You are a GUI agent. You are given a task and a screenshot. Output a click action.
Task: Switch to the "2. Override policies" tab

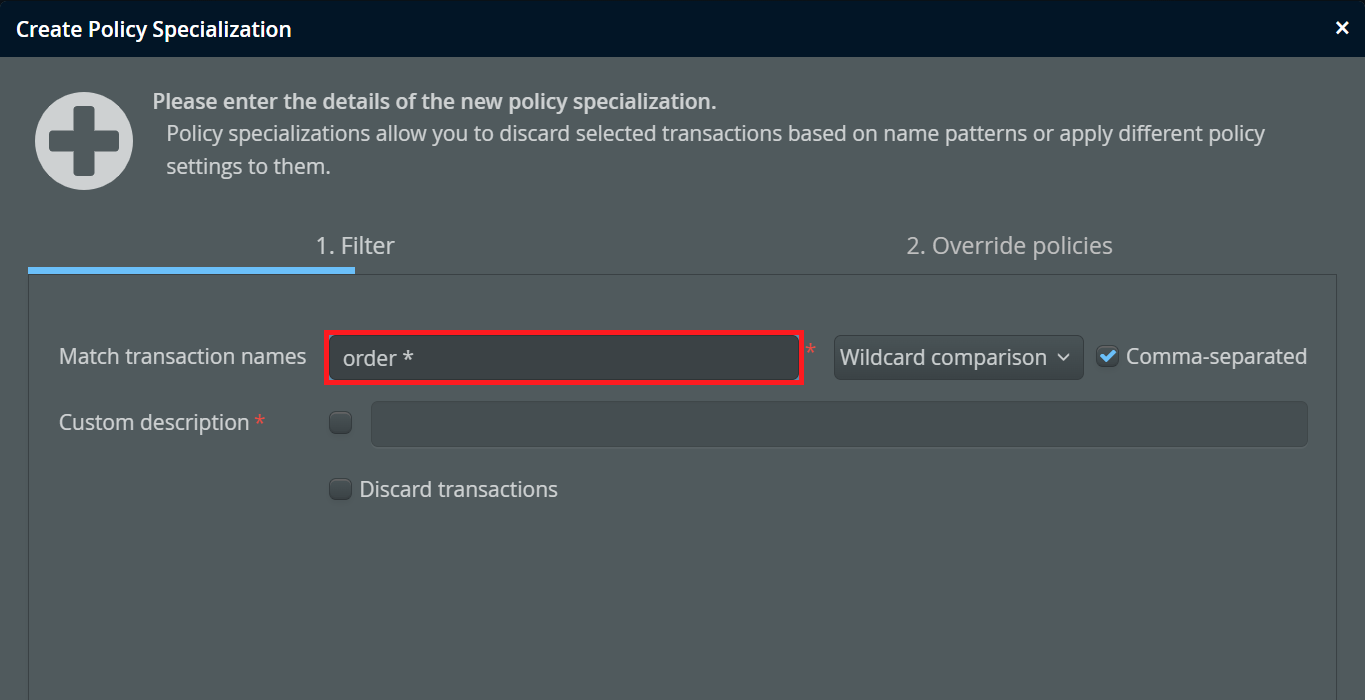click(x=1009, y=246)
